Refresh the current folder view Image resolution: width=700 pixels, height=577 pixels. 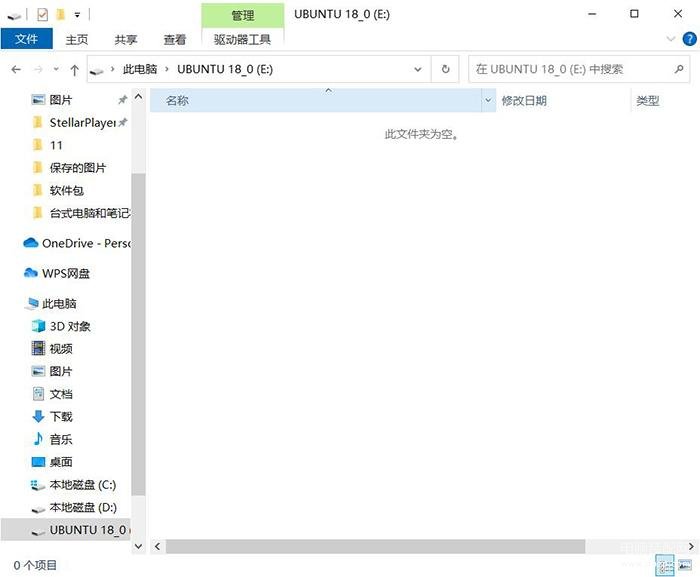tap(446, 70)
